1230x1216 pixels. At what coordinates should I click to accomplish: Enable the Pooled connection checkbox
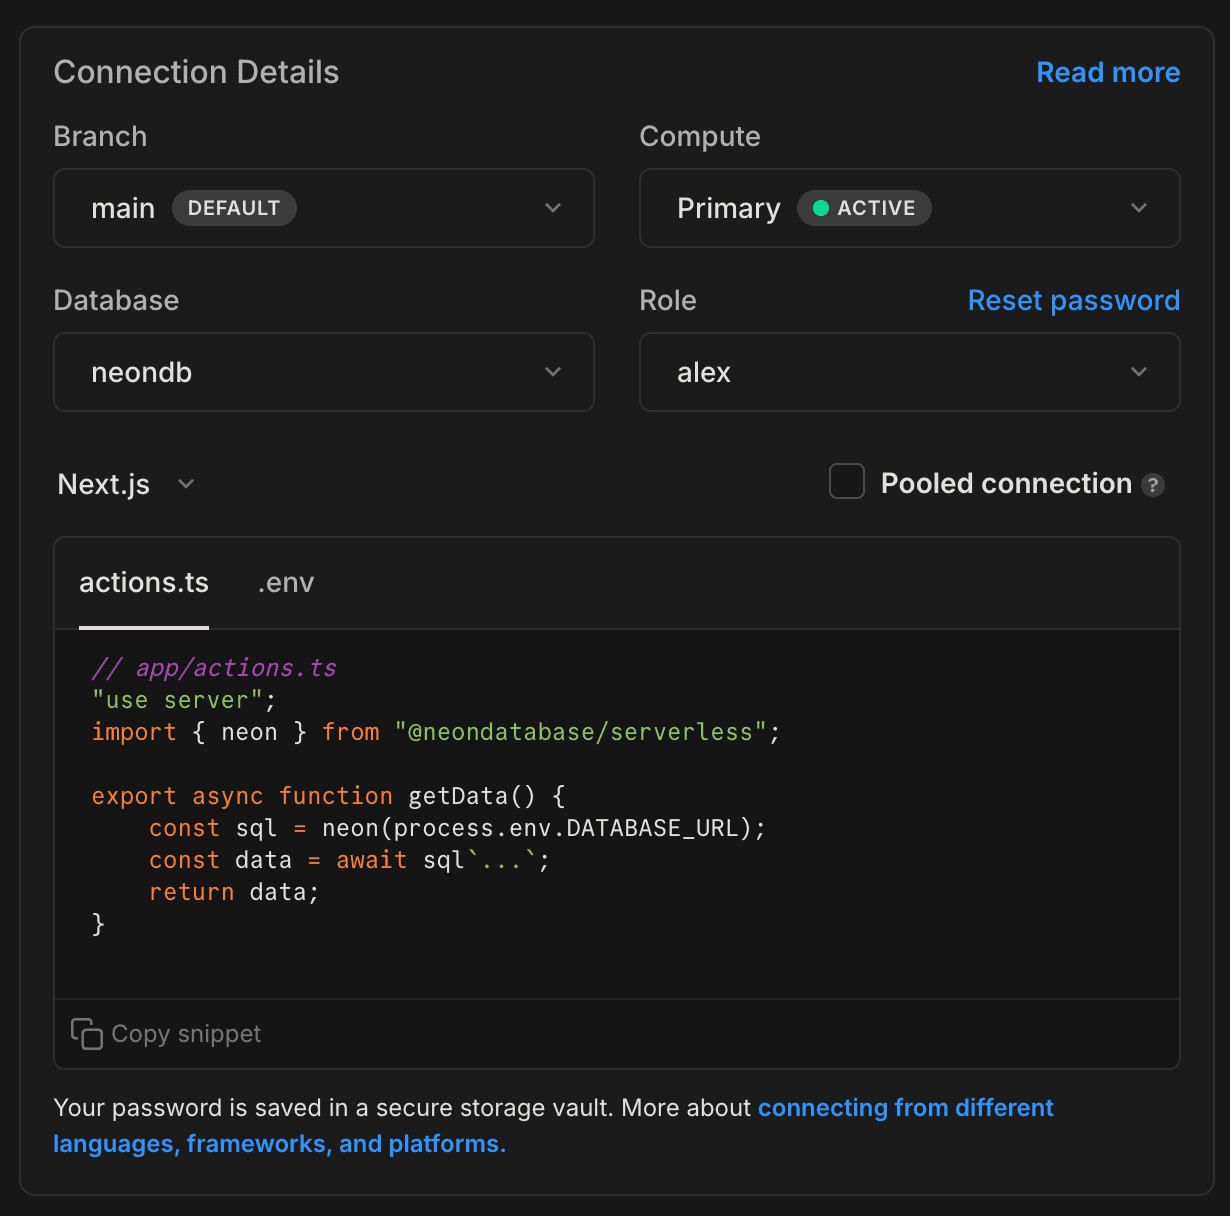point(846,481)
